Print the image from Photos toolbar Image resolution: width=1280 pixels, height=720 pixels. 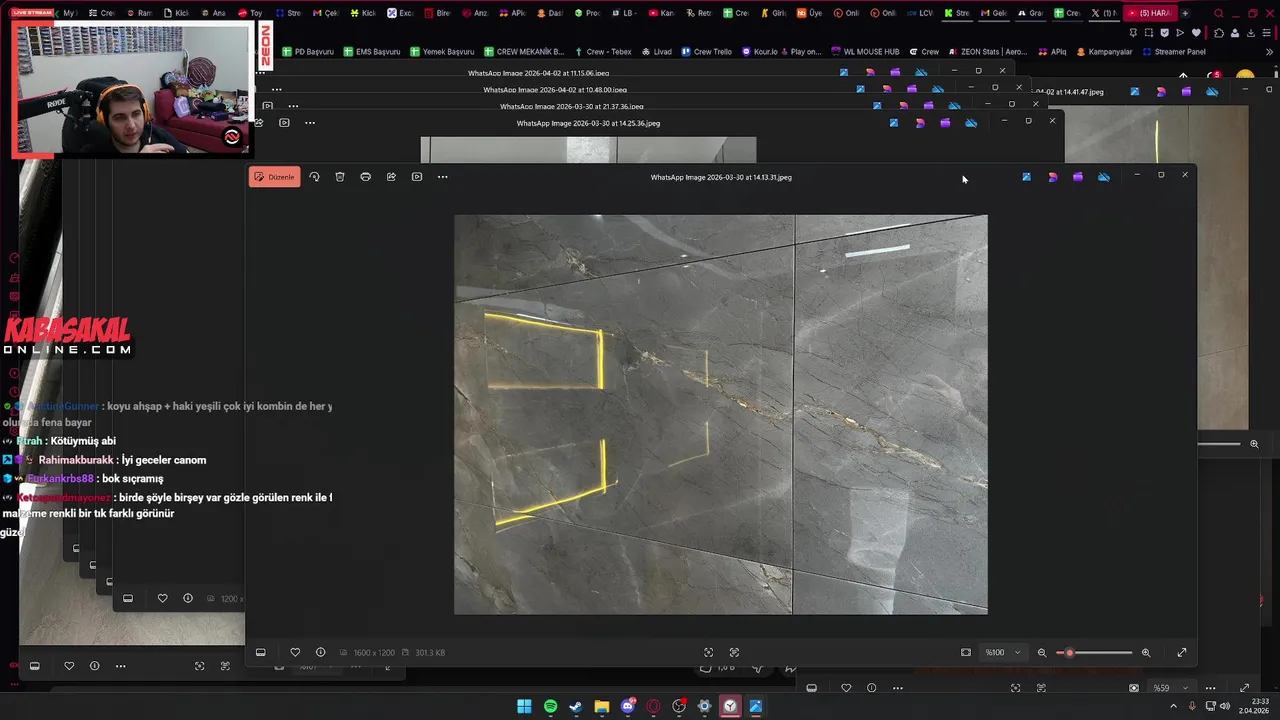pos(365,177)
